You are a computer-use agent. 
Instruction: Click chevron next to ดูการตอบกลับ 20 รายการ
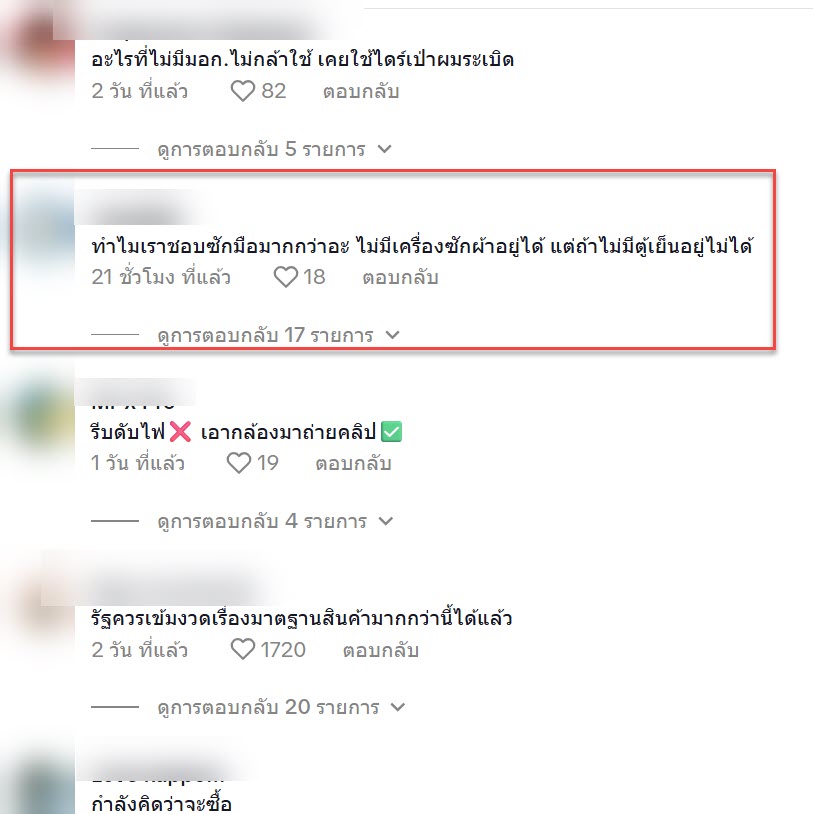397,707
